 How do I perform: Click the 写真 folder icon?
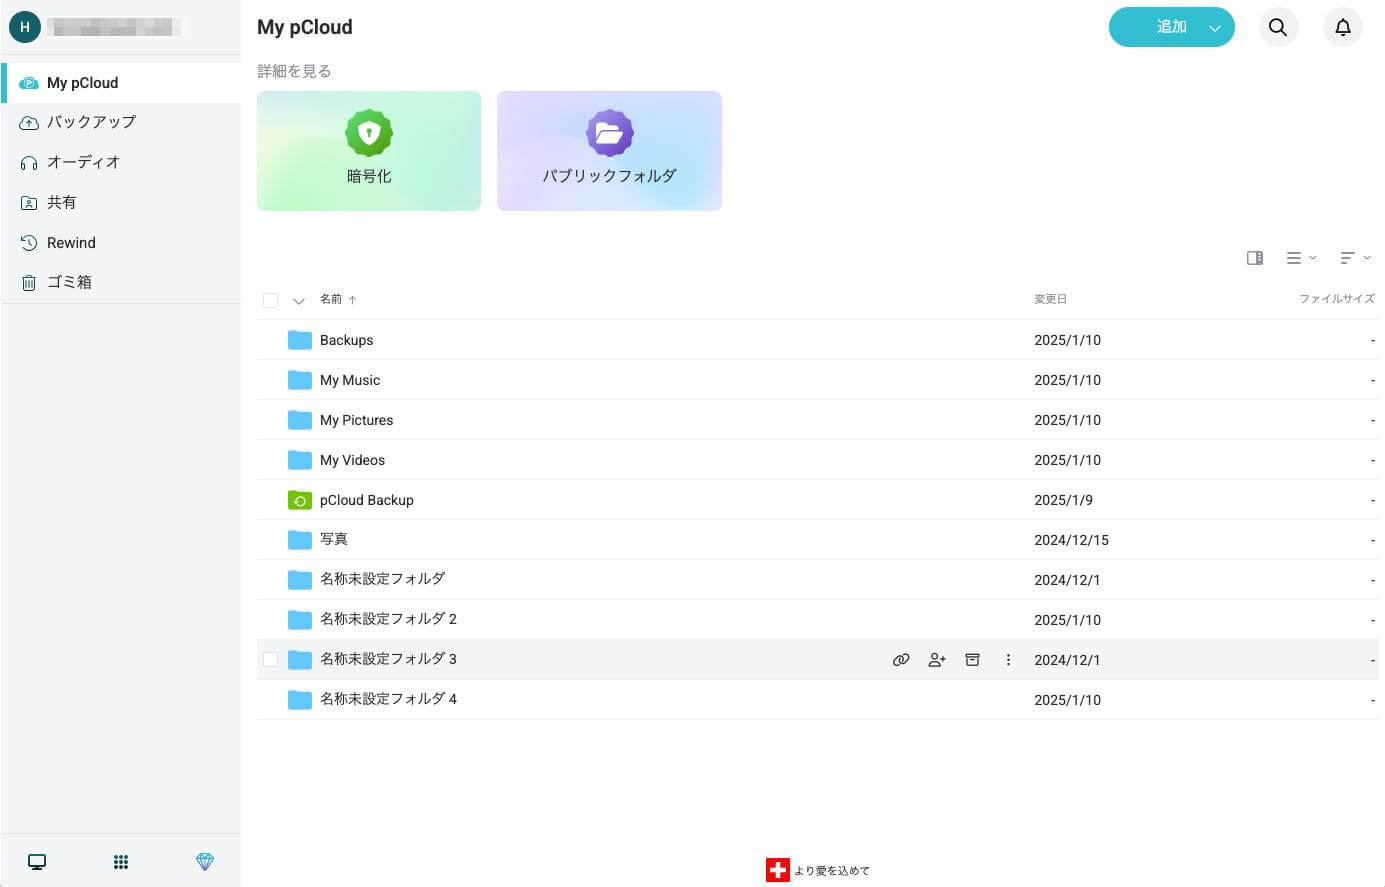pyautogui.click(x=300, y=540)
